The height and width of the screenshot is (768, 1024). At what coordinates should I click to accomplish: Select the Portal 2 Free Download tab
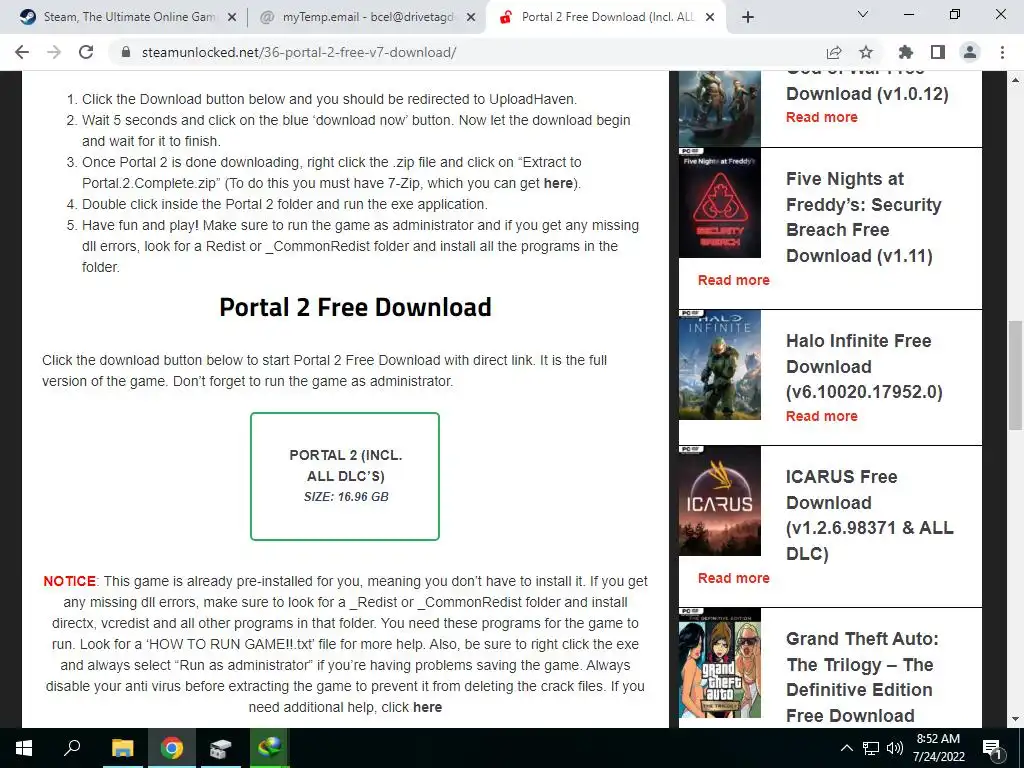607,17
